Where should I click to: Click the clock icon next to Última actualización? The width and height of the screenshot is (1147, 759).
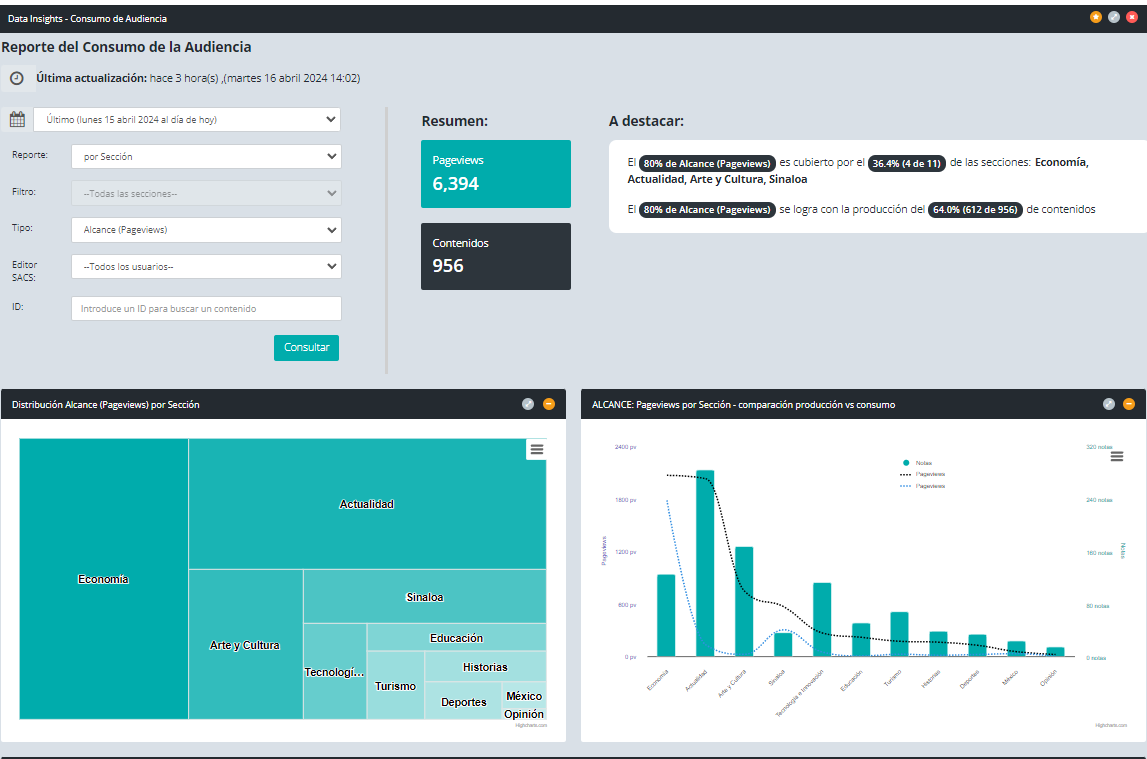tap(16, 78)
